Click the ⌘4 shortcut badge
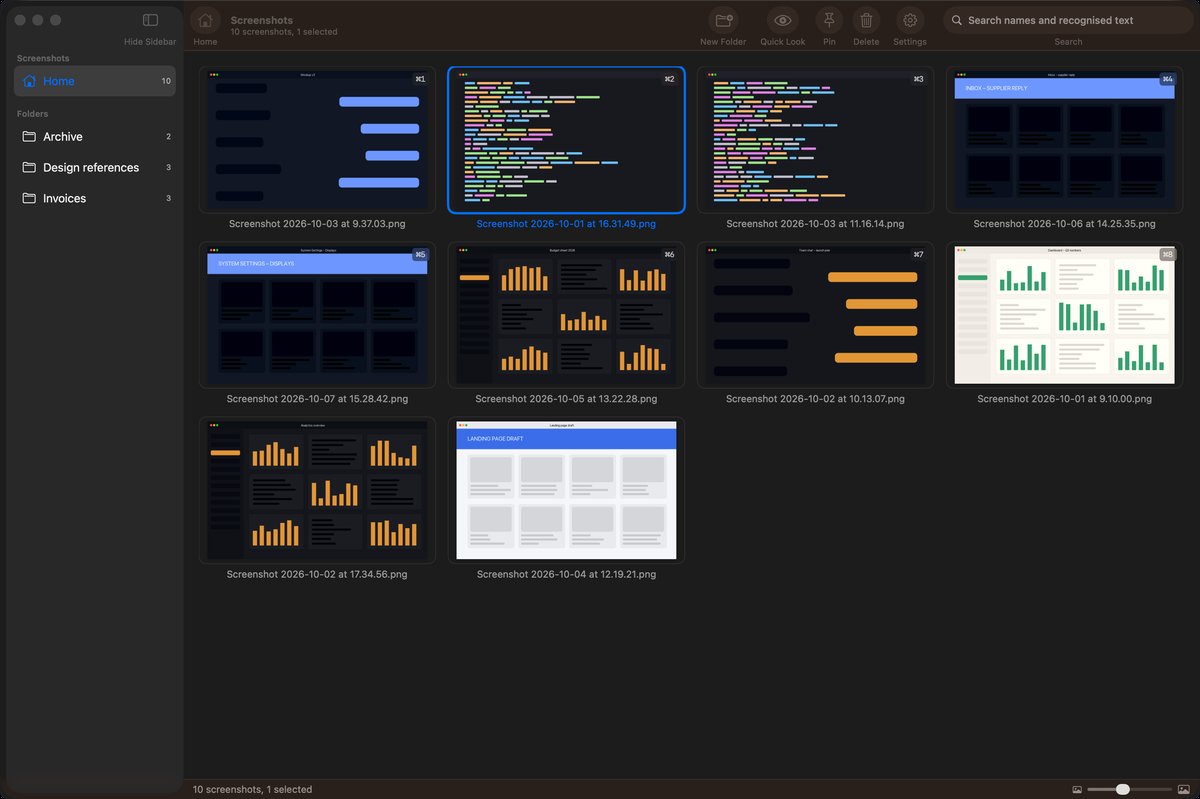Image resolution: width=1200 pixels, height=799 pixels. [x=1167, y=79]
